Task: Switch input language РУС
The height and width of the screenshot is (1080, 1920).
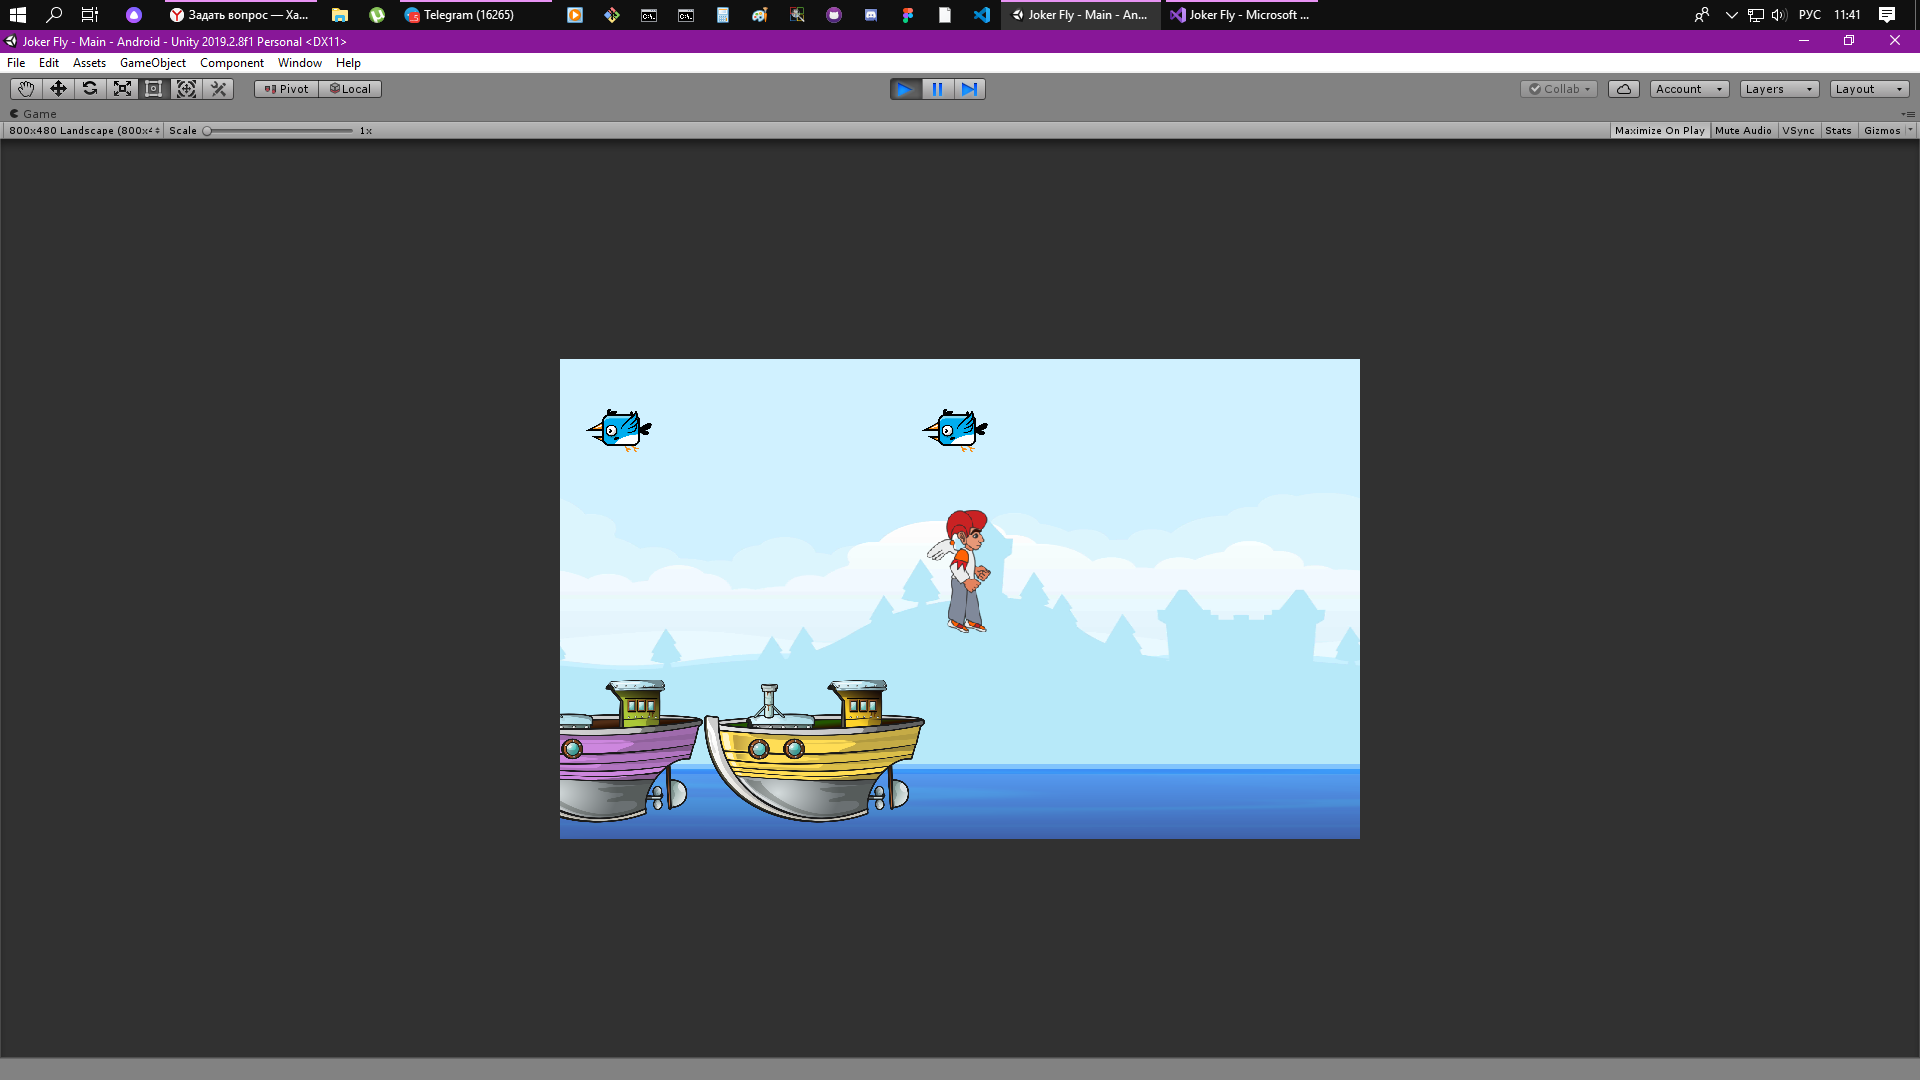Action: pos(1810,15)
